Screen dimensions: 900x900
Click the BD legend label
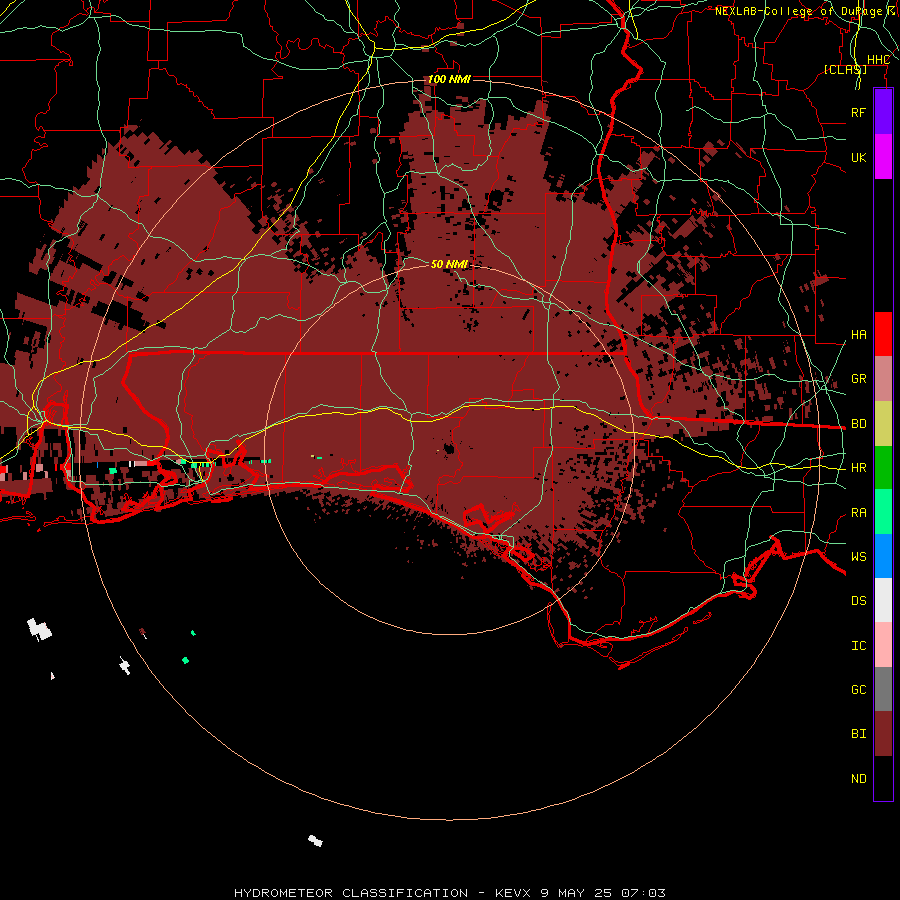(859, 424)
